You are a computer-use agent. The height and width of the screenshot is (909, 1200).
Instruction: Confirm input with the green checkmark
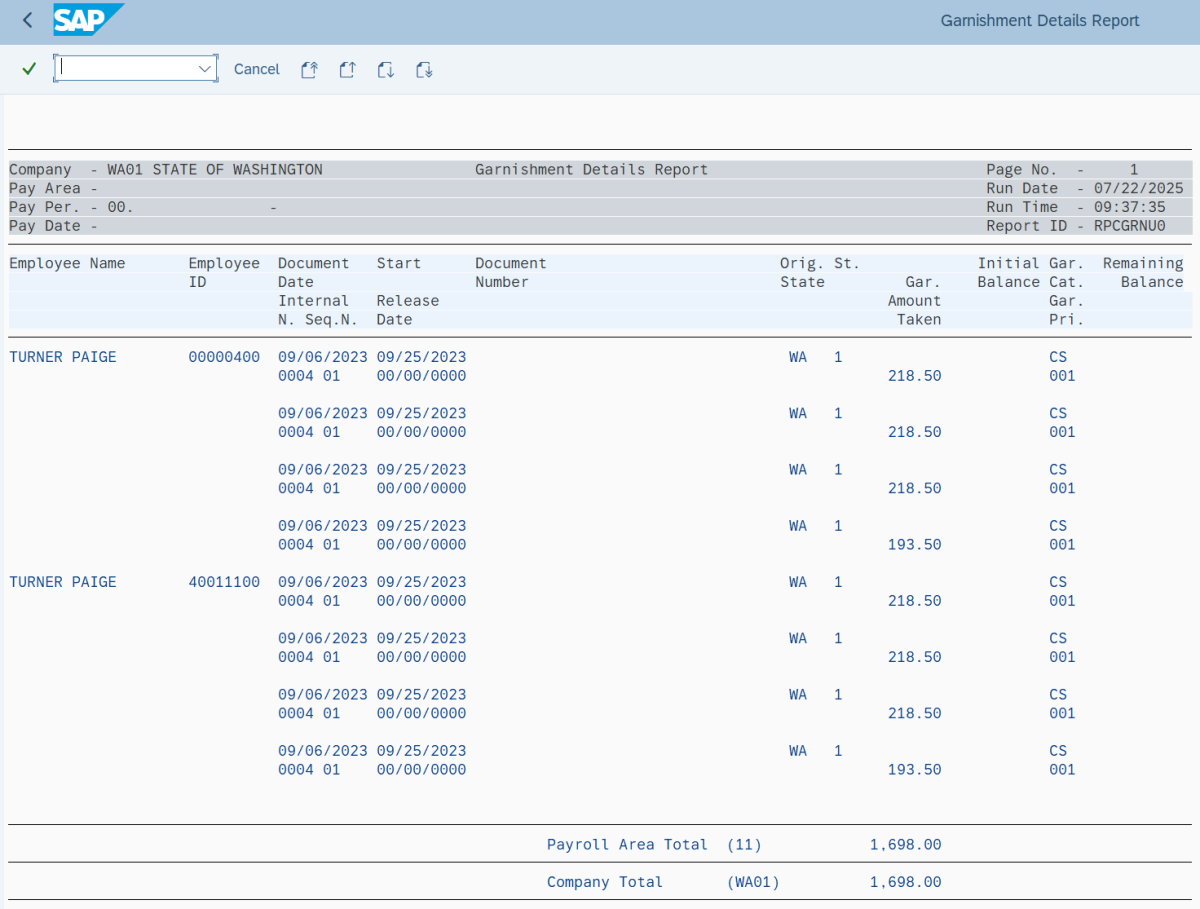(28, 68)
